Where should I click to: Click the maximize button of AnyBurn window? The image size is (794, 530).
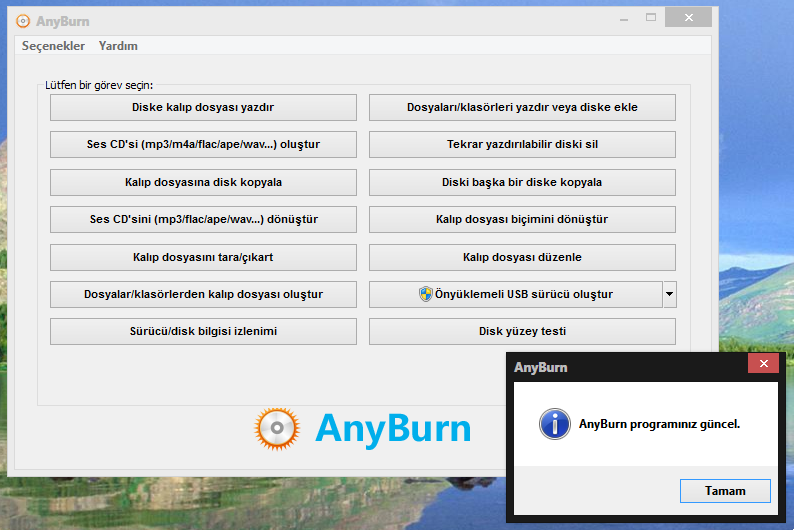coord(651,18)
